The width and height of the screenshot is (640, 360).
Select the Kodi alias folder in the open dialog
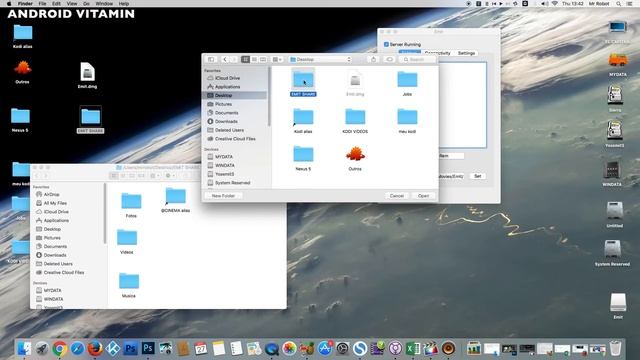point(303,120)
